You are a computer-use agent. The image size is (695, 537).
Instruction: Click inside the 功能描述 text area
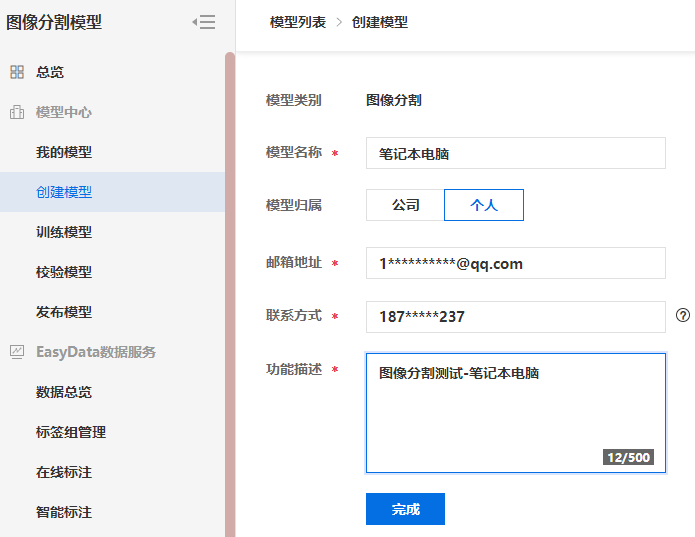point(515,412)
